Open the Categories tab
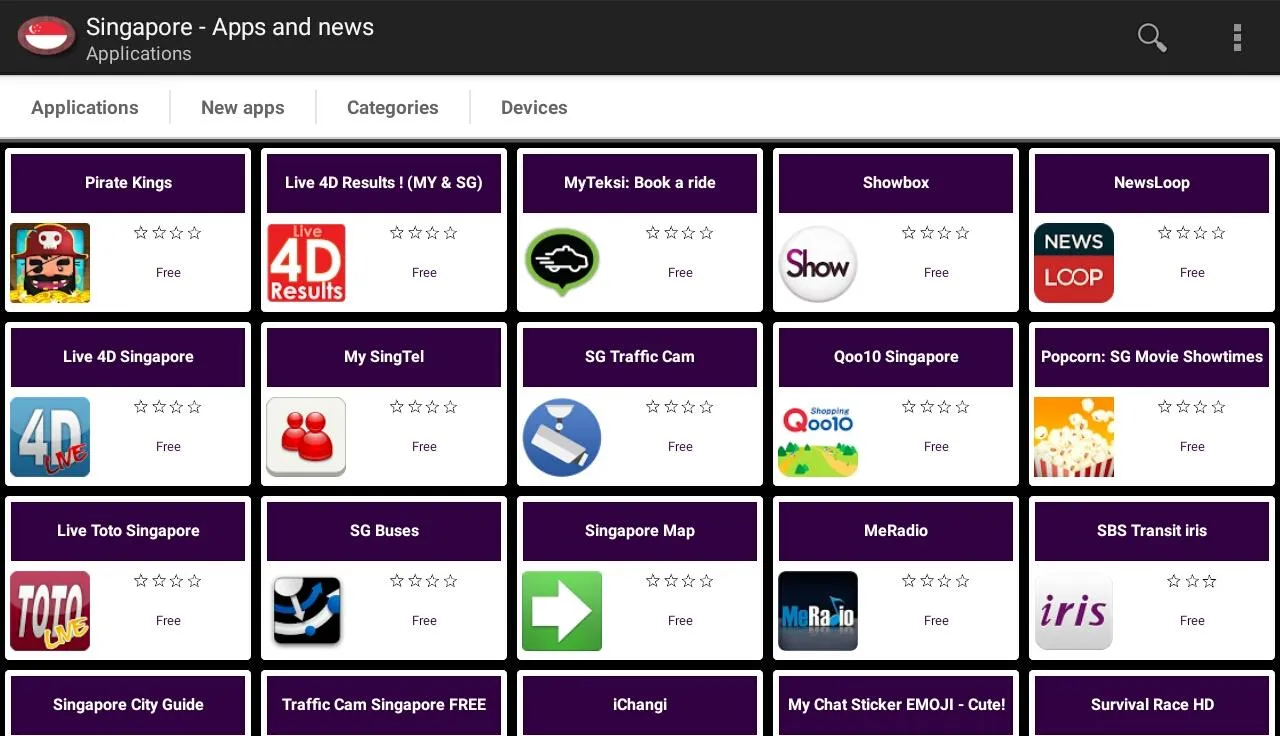Image resolution: width=1280 pixels, height=736 pixels. (x=393, y=107)
